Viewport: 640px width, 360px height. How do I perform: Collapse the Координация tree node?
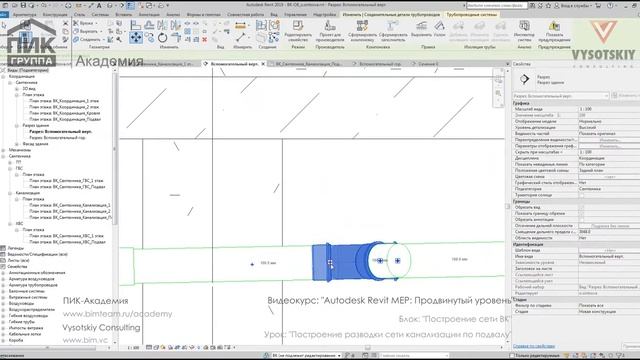coord(3,76)
